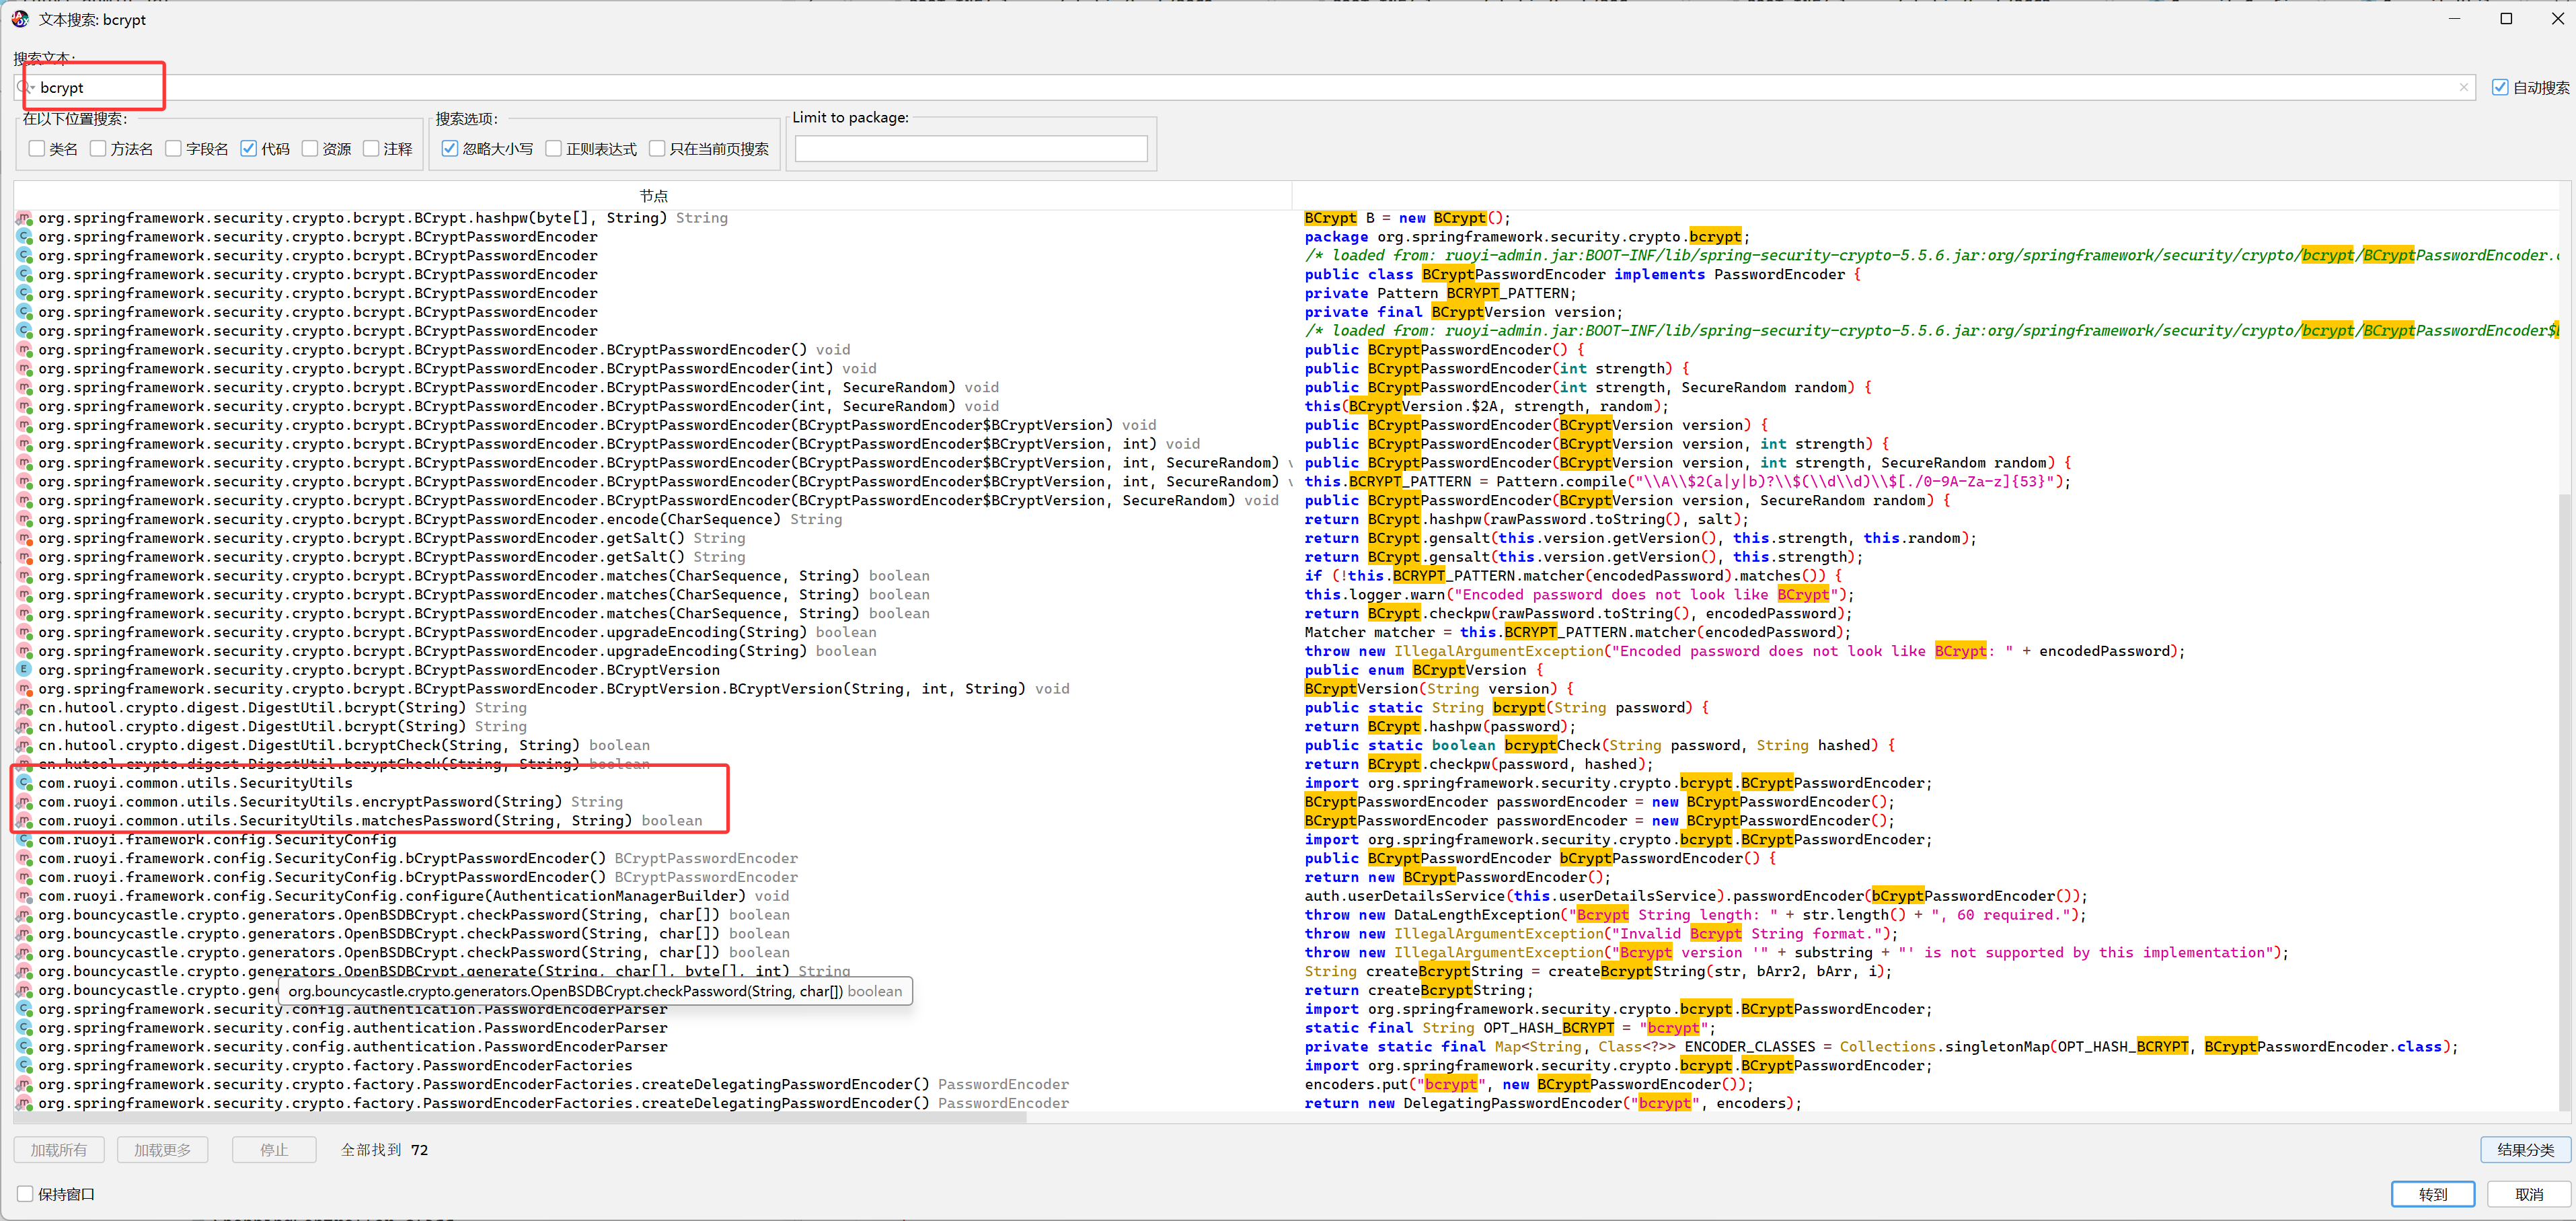
Task: Open search history dropdown beside magnifier icon
Action: coord(27,88)
